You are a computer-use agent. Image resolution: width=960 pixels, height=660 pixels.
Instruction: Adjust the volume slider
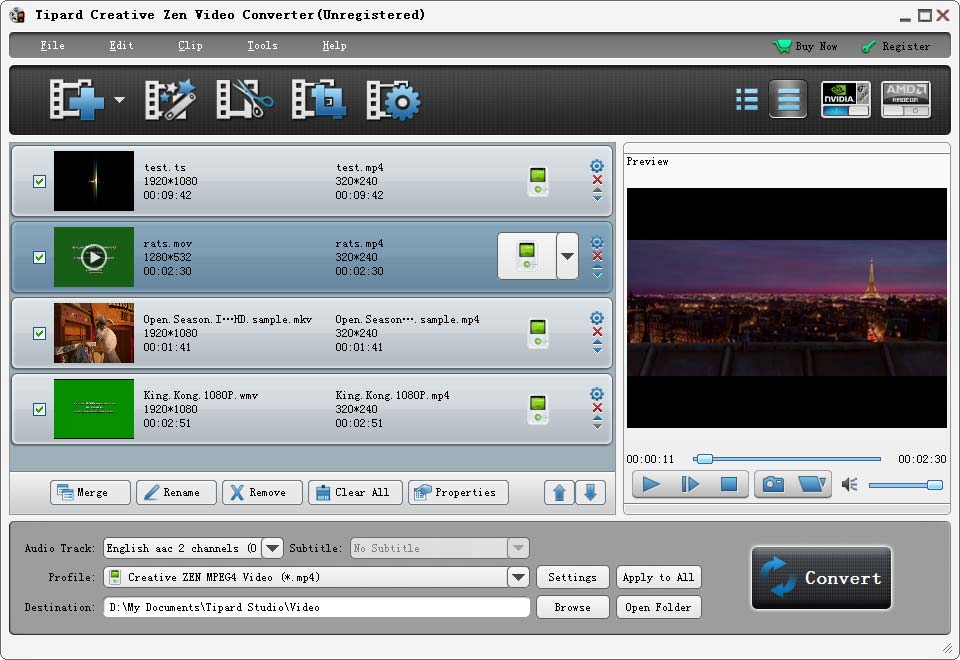pos(906,485)
